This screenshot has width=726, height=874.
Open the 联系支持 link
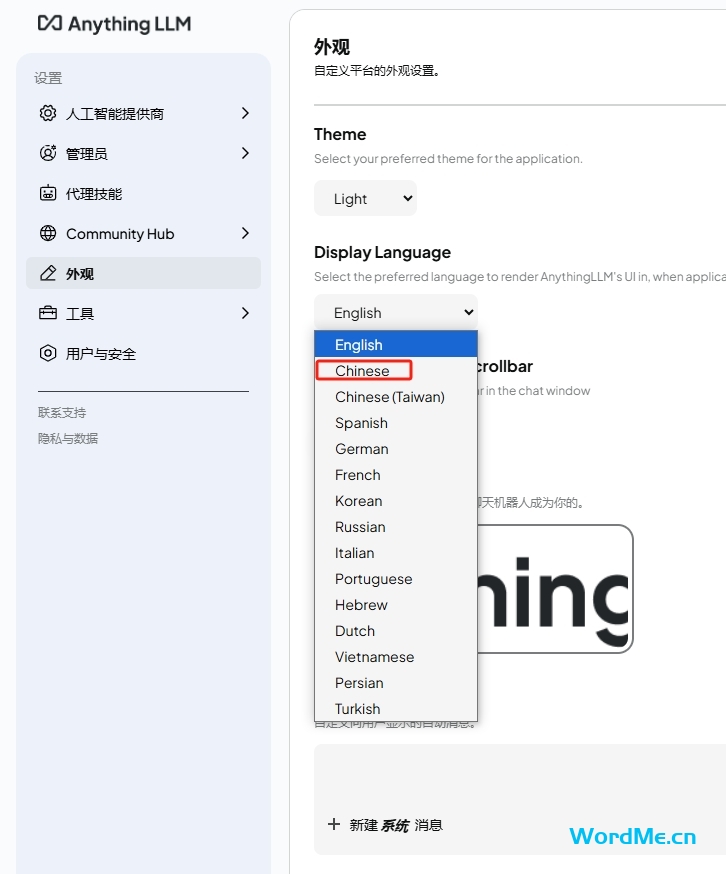pyautogui.click(x=62, y=412)
